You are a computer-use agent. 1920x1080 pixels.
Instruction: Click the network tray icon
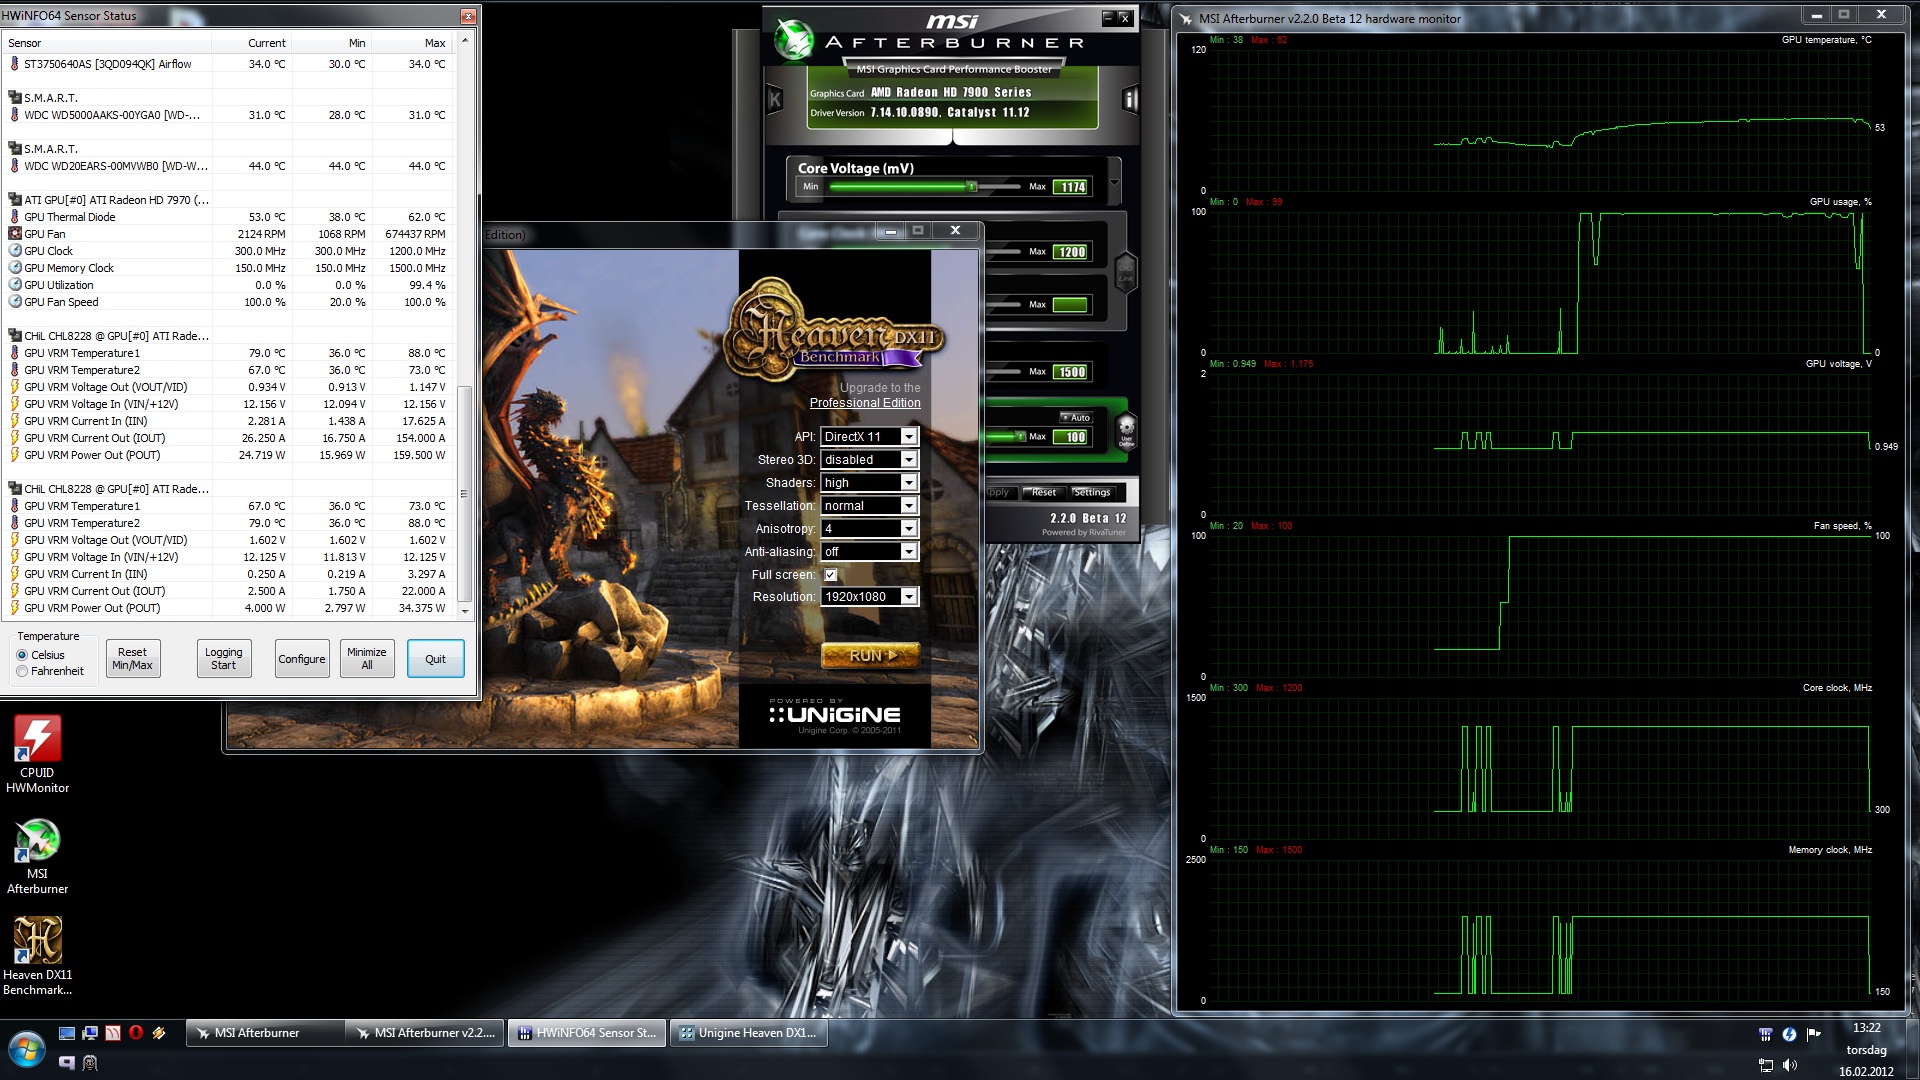1765,1065
